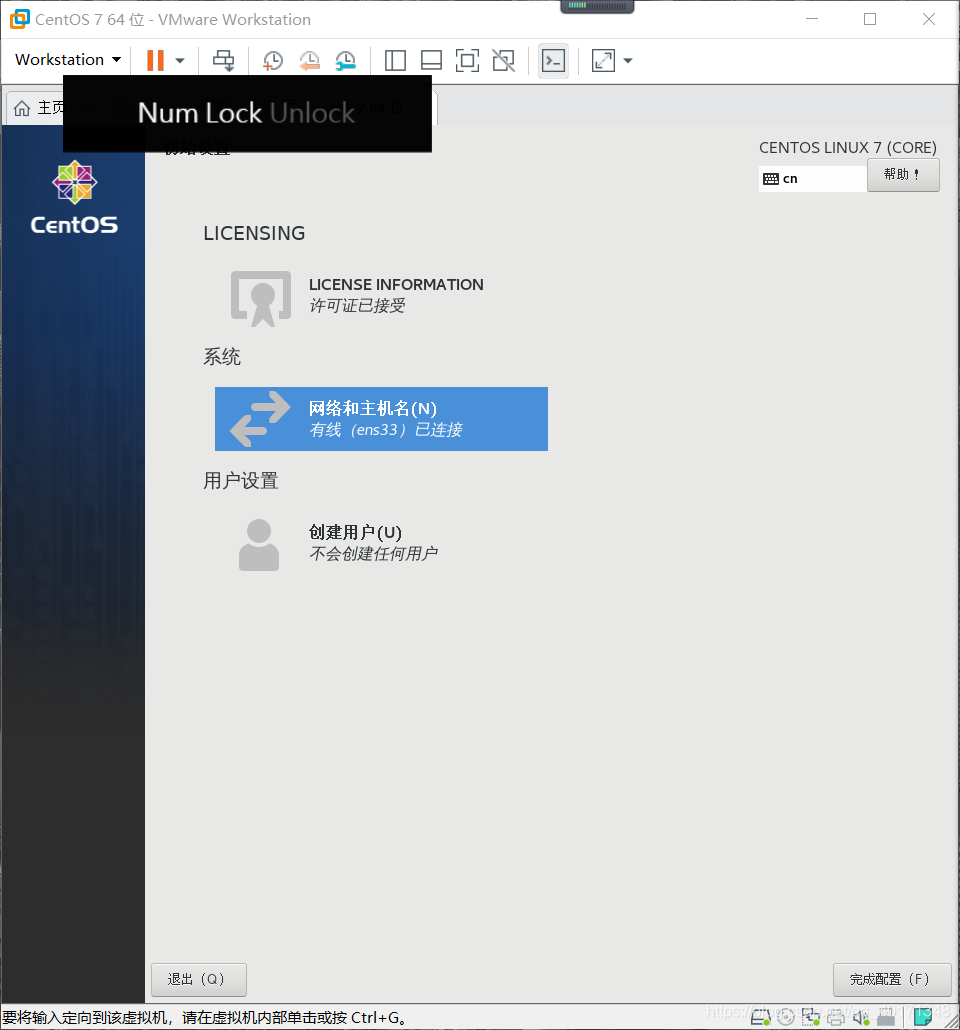Pause the virtual machine
960x1030 pixels.
click(155, 60)
